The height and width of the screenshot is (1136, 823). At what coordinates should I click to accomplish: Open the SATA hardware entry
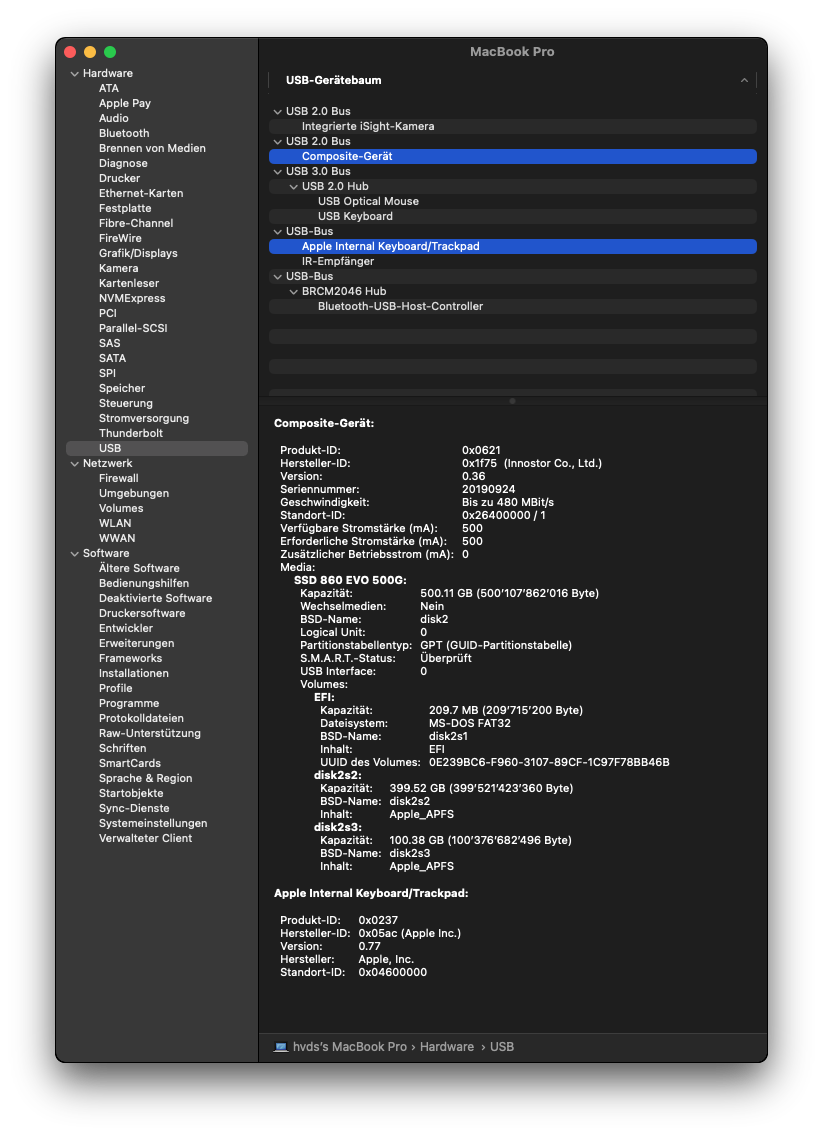(112, 358)
